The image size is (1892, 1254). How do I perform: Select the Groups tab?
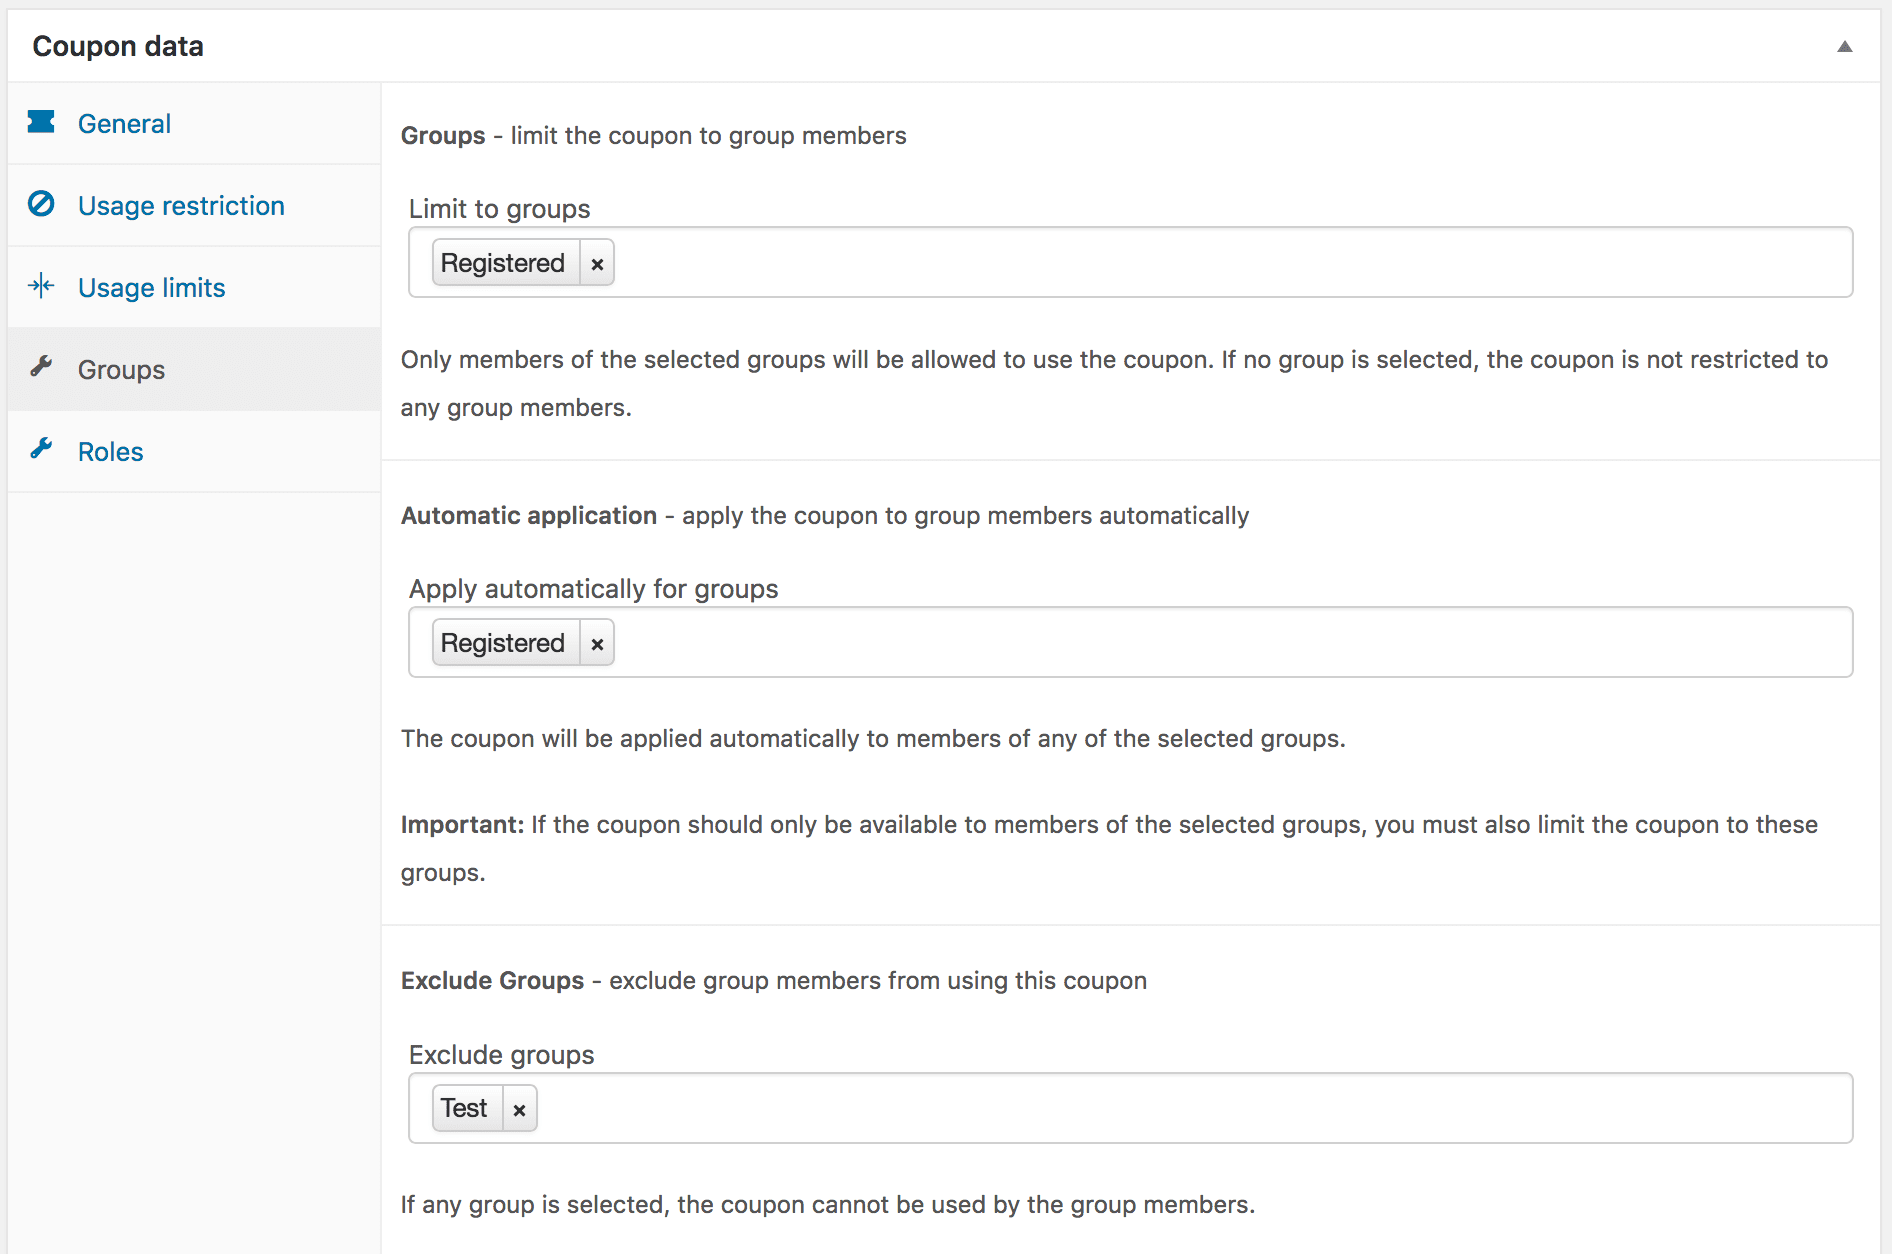121,370
